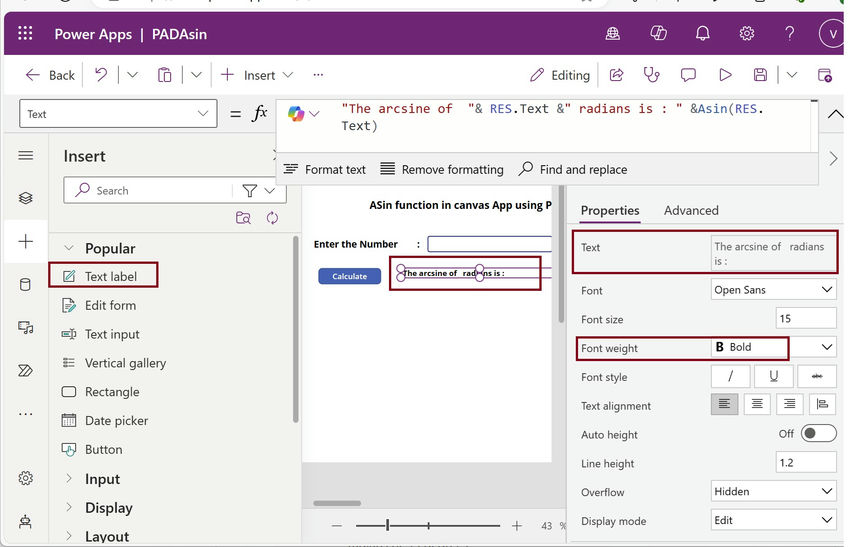
Task: Set text alignment to center
Action: pos(757,404)
